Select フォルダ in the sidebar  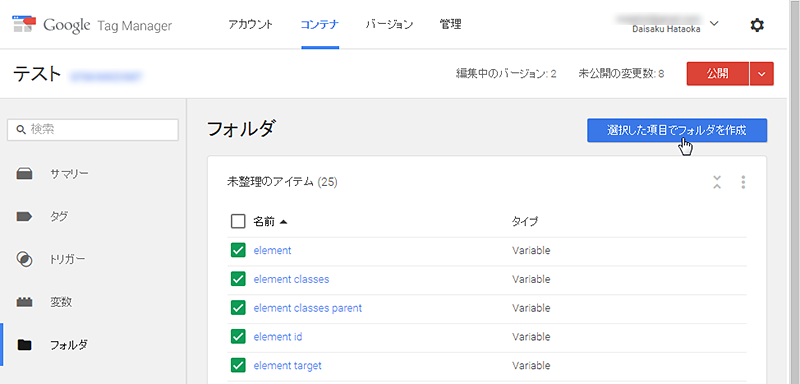68,345
